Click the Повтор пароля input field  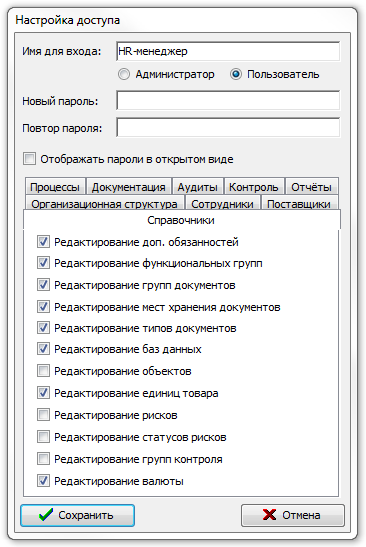click(x=228, y=127)
